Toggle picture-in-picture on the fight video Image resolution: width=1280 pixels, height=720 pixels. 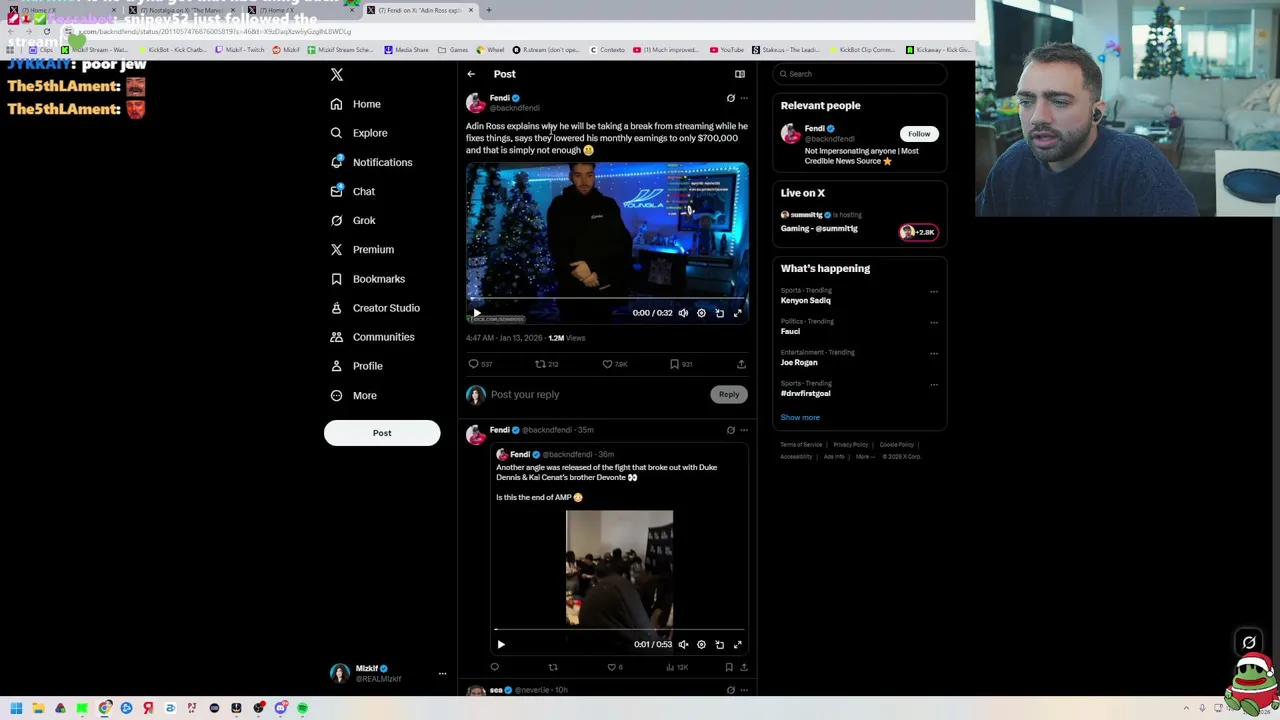click(x=719, y=645)
